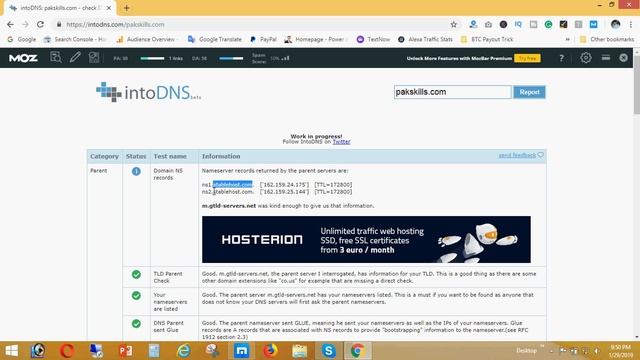Open MozBar help question mark
640x360 pixels.
click(562, 58)
